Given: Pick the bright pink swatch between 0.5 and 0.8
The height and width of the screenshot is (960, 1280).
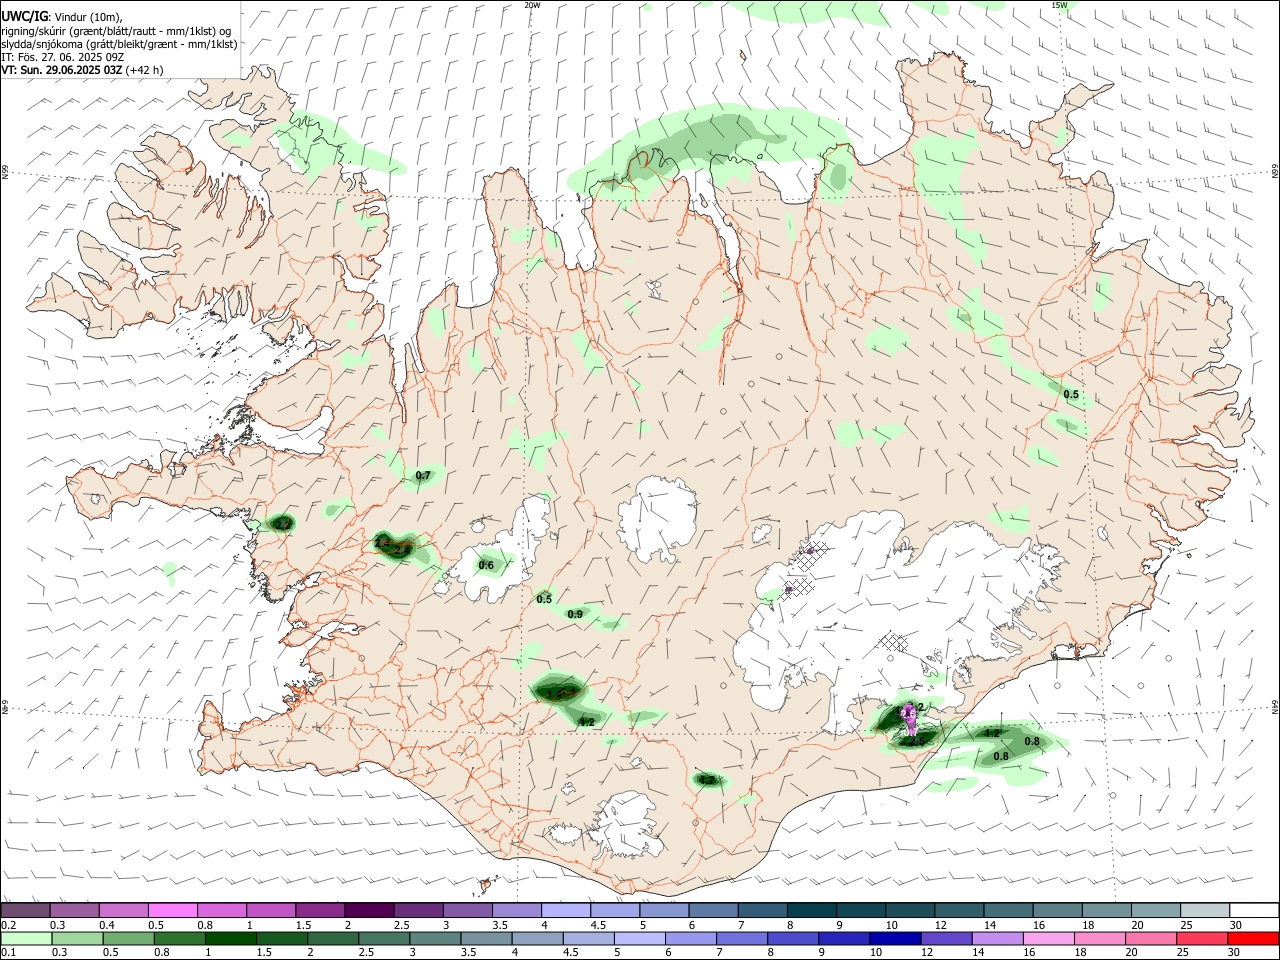Looking at the screenshot, I should coord(172,910).
